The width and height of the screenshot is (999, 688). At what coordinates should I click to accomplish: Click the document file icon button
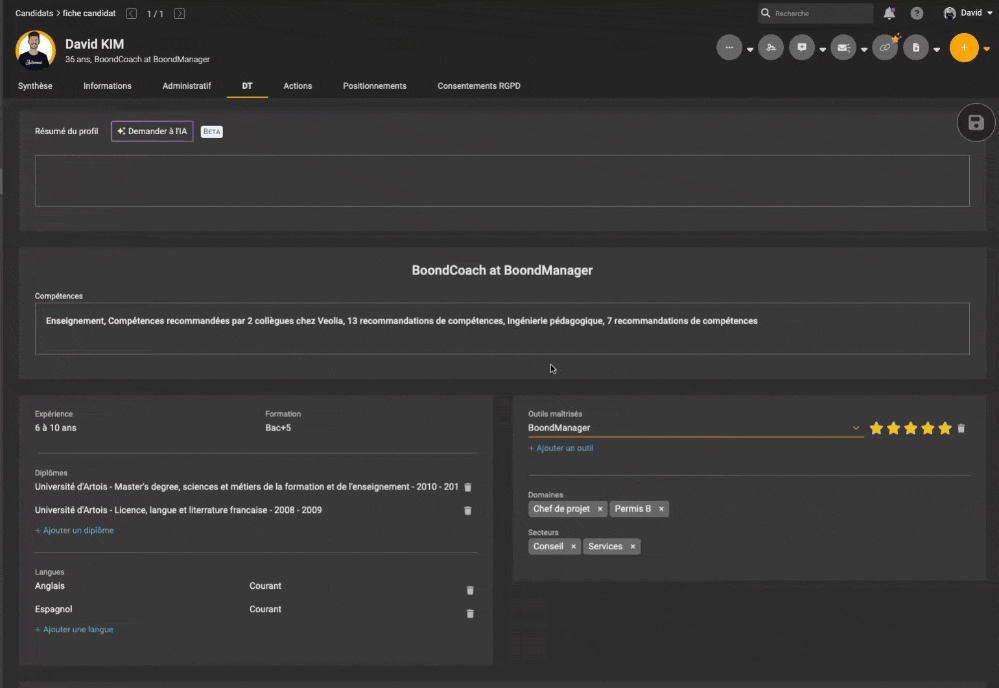tap(916, 48)
